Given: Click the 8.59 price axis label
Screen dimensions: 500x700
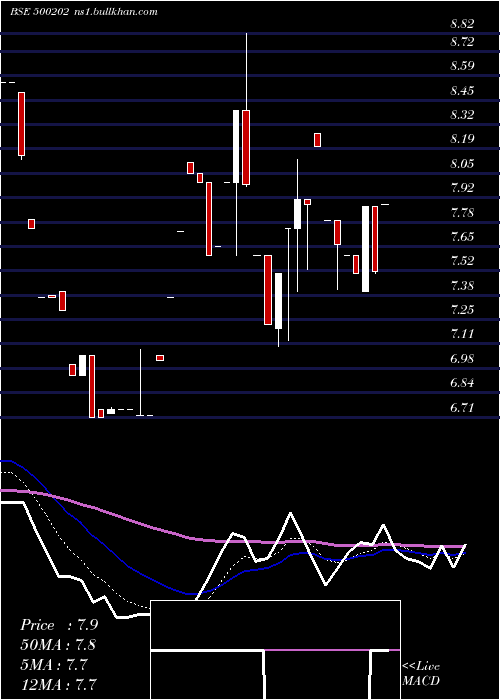Looking at the screenshot, I should [x=462, y=66].
